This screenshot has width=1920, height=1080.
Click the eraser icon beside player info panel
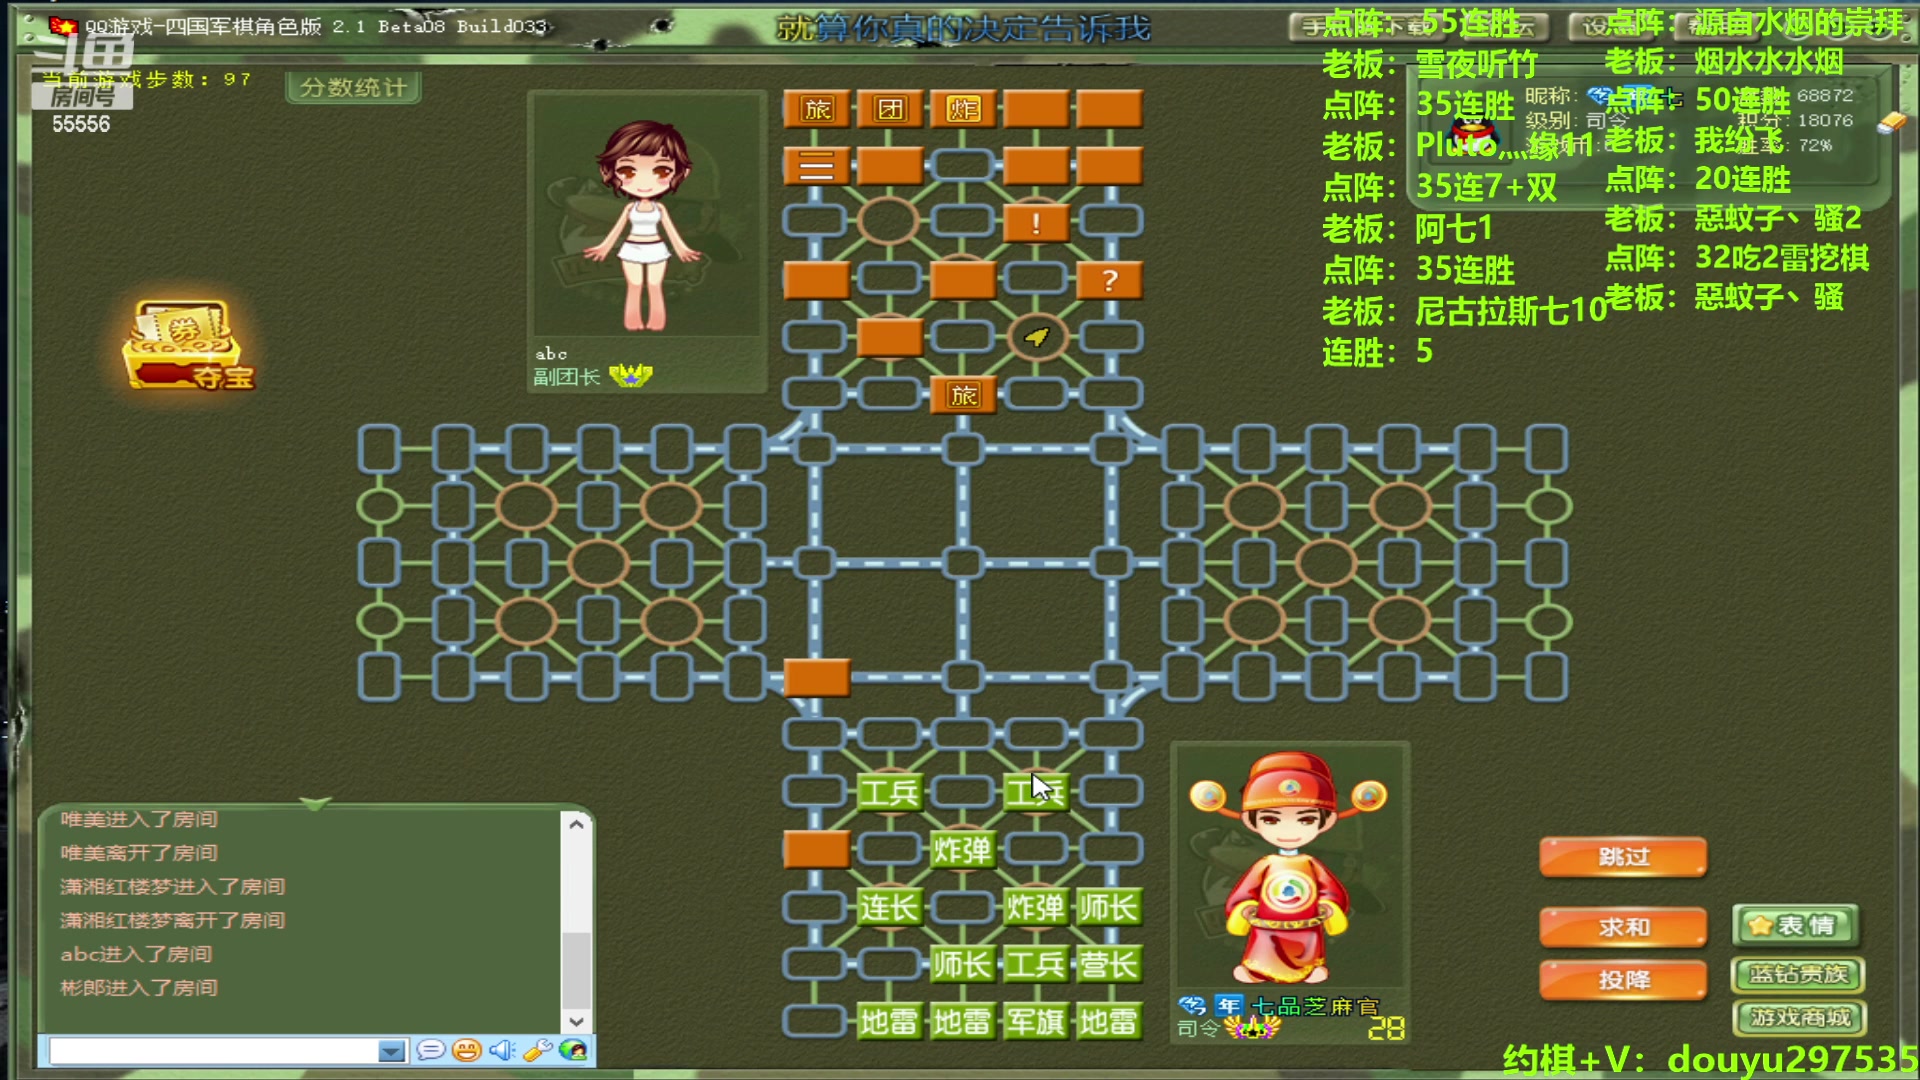pyautogui.click(x=1892, y=122)
